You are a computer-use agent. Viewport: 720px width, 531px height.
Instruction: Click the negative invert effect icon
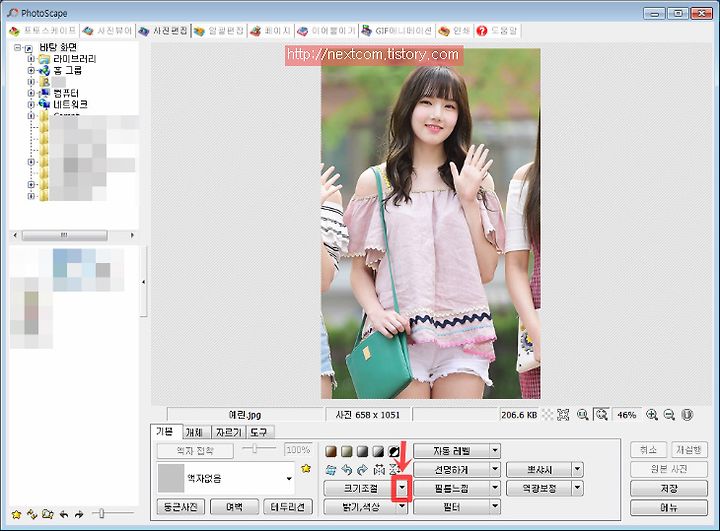(394, 451)
